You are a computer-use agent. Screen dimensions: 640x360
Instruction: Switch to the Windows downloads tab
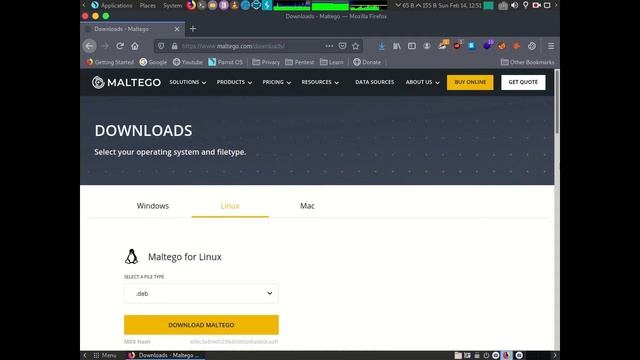tap(153, 206)
